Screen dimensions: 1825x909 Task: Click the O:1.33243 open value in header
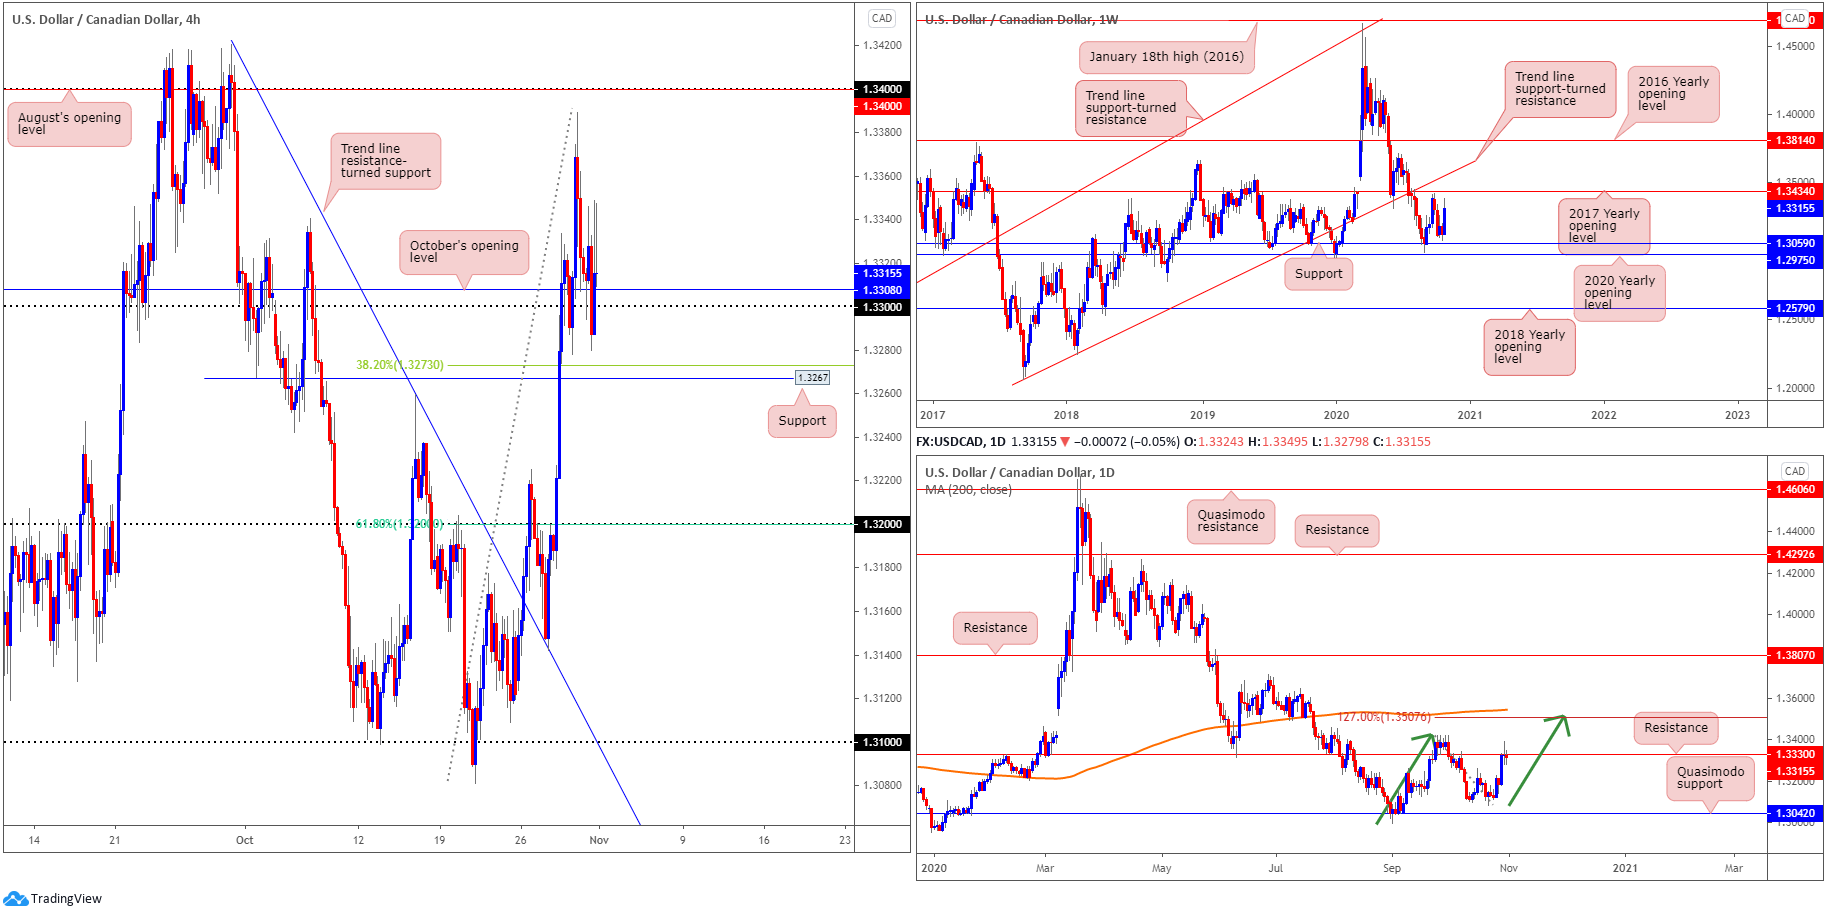pyautogui.click(x=1215, y=441)
